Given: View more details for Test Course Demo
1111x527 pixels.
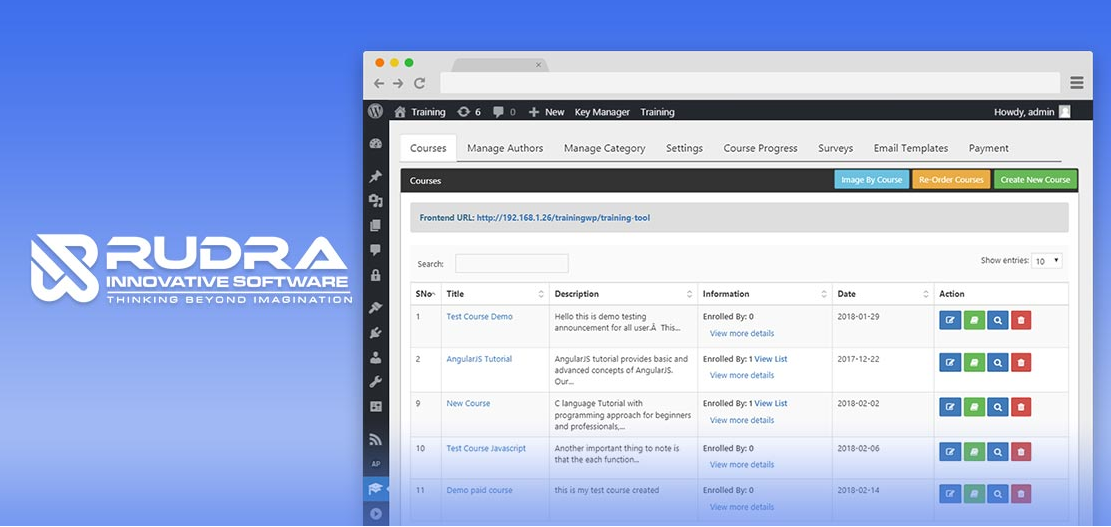Looking at the screenshot, I should click(742, 334).
